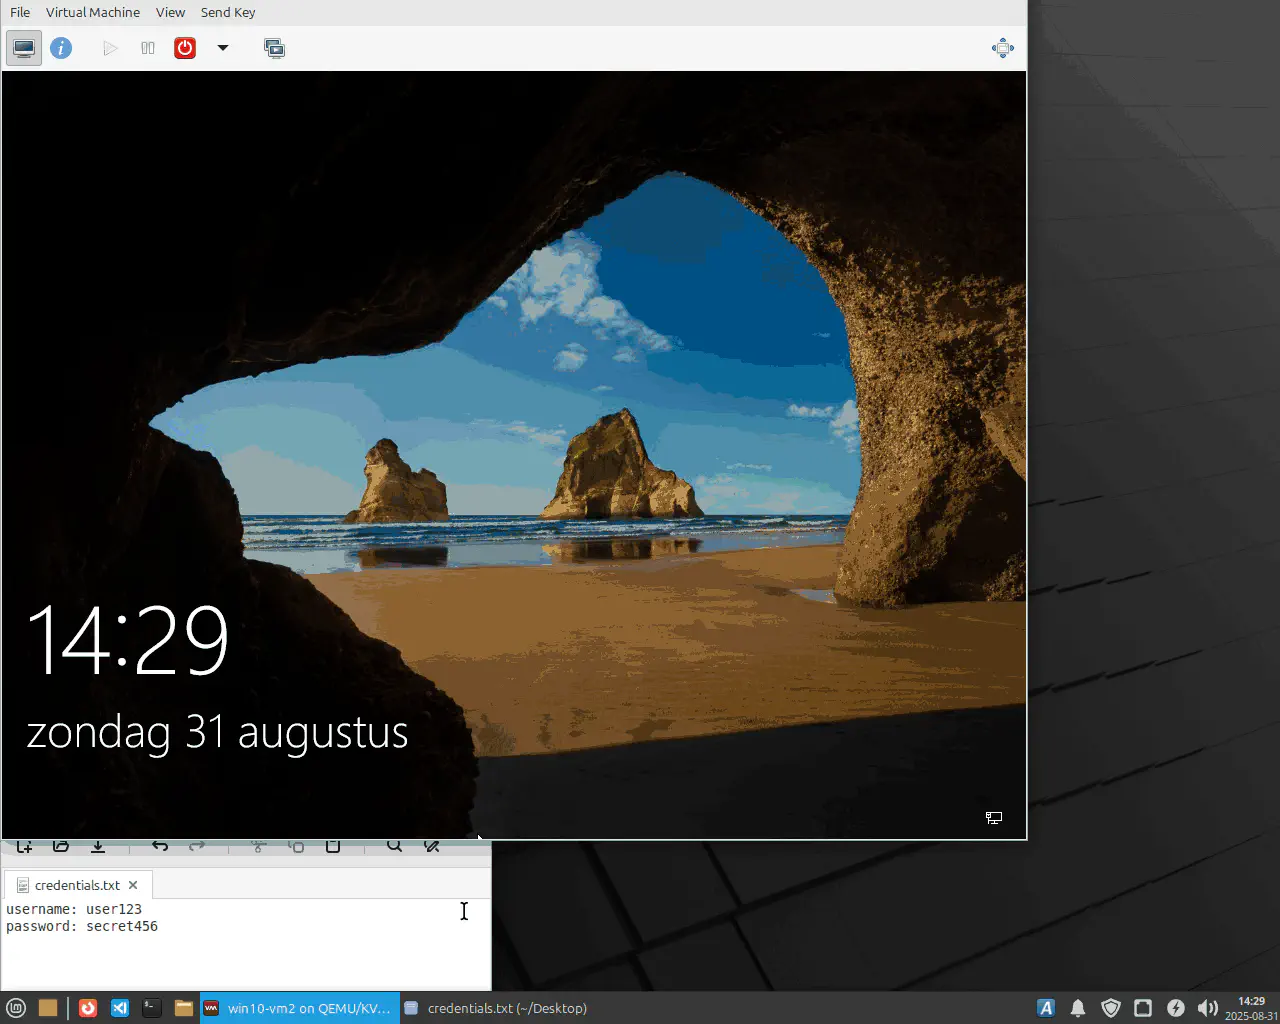This screenshot has width=1280, height=1024.
Task: Open the Virtual Machine menu
Action: (93, 12)
